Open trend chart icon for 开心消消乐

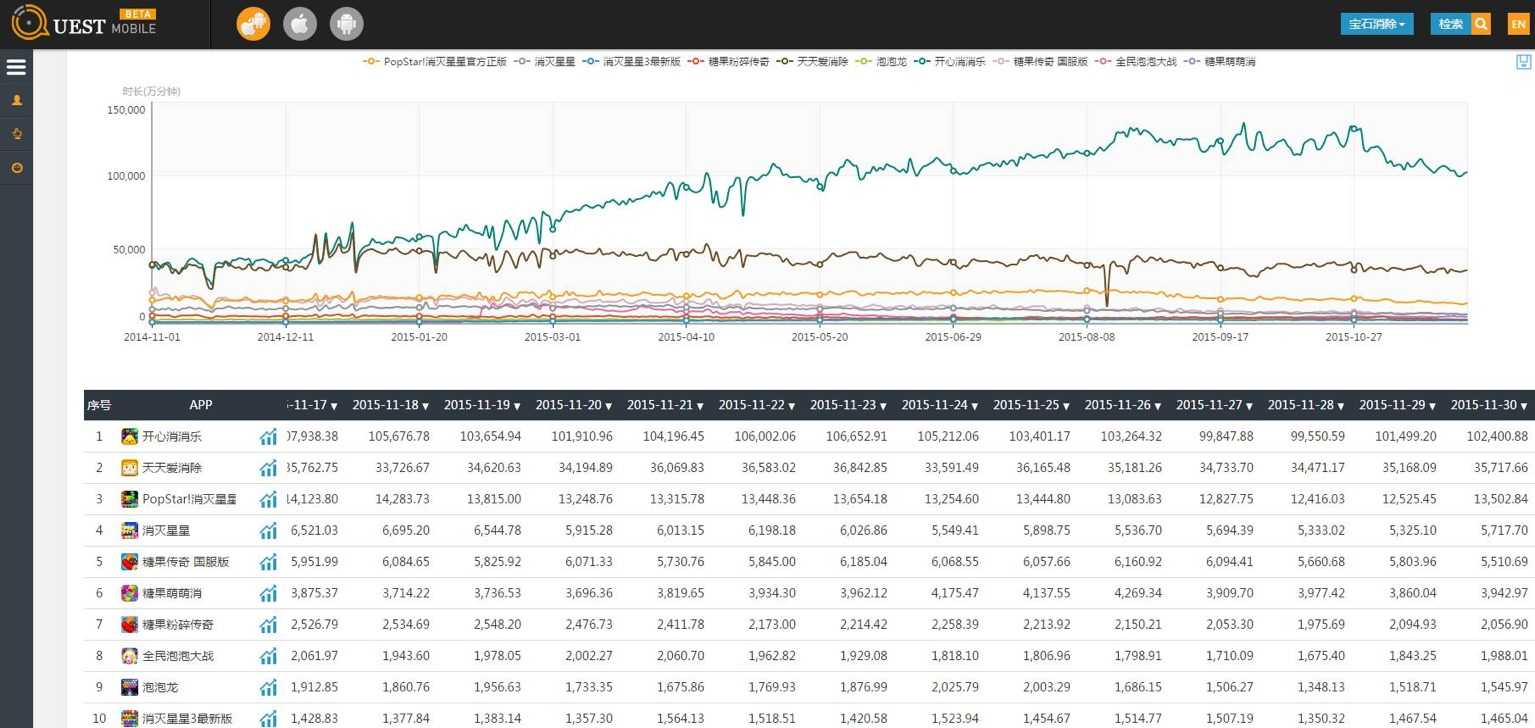coord(268,437)
